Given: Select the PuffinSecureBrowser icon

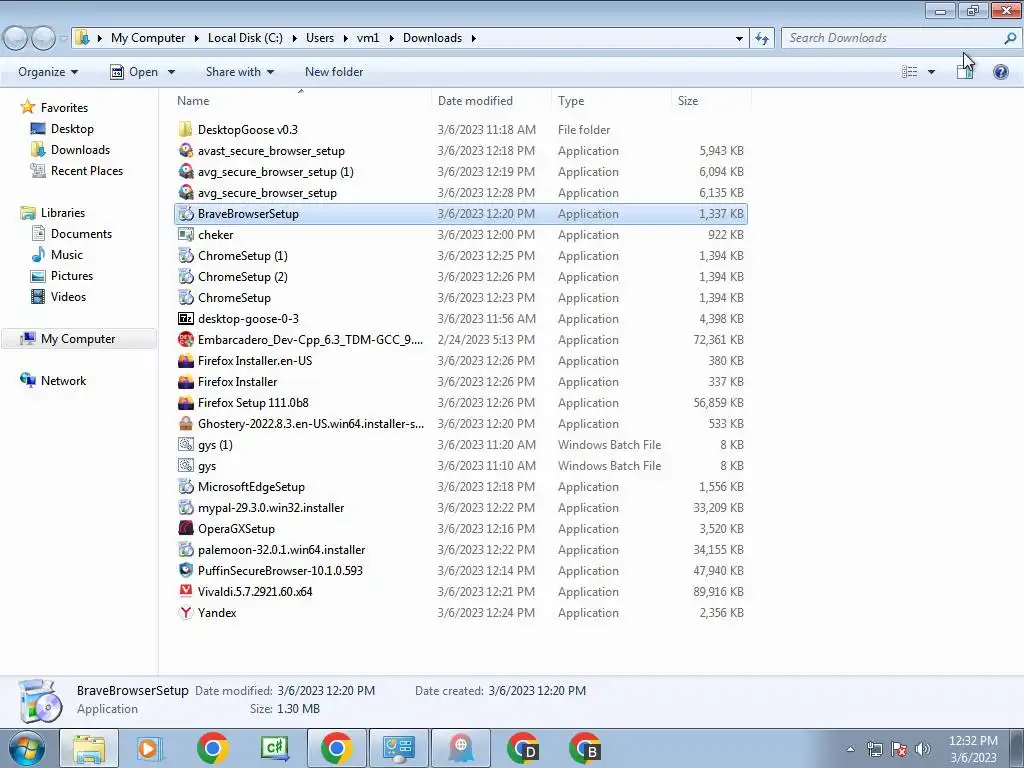Looking at the screenshot, I should [186, 570].
